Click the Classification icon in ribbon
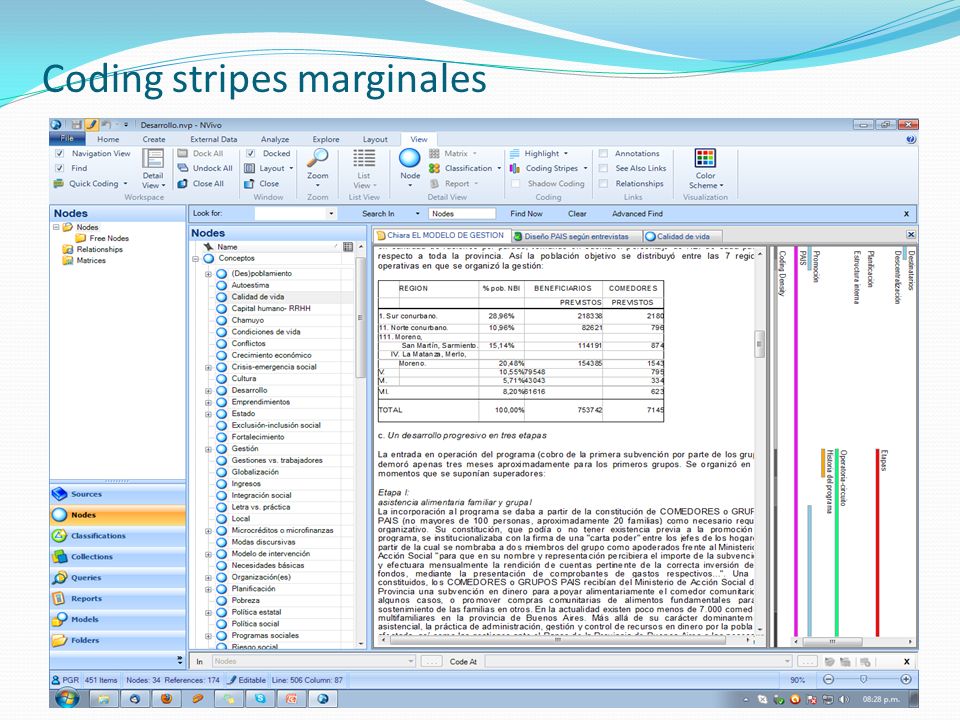This screenshot has width=960, height=720. 435,168
